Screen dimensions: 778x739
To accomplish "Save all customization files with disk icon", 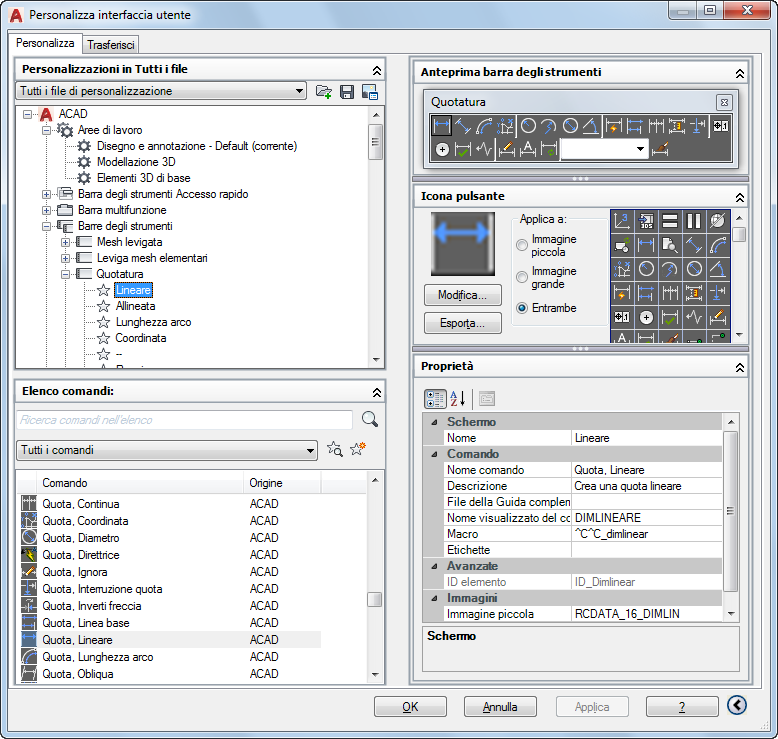I will [x=347, y=92].
